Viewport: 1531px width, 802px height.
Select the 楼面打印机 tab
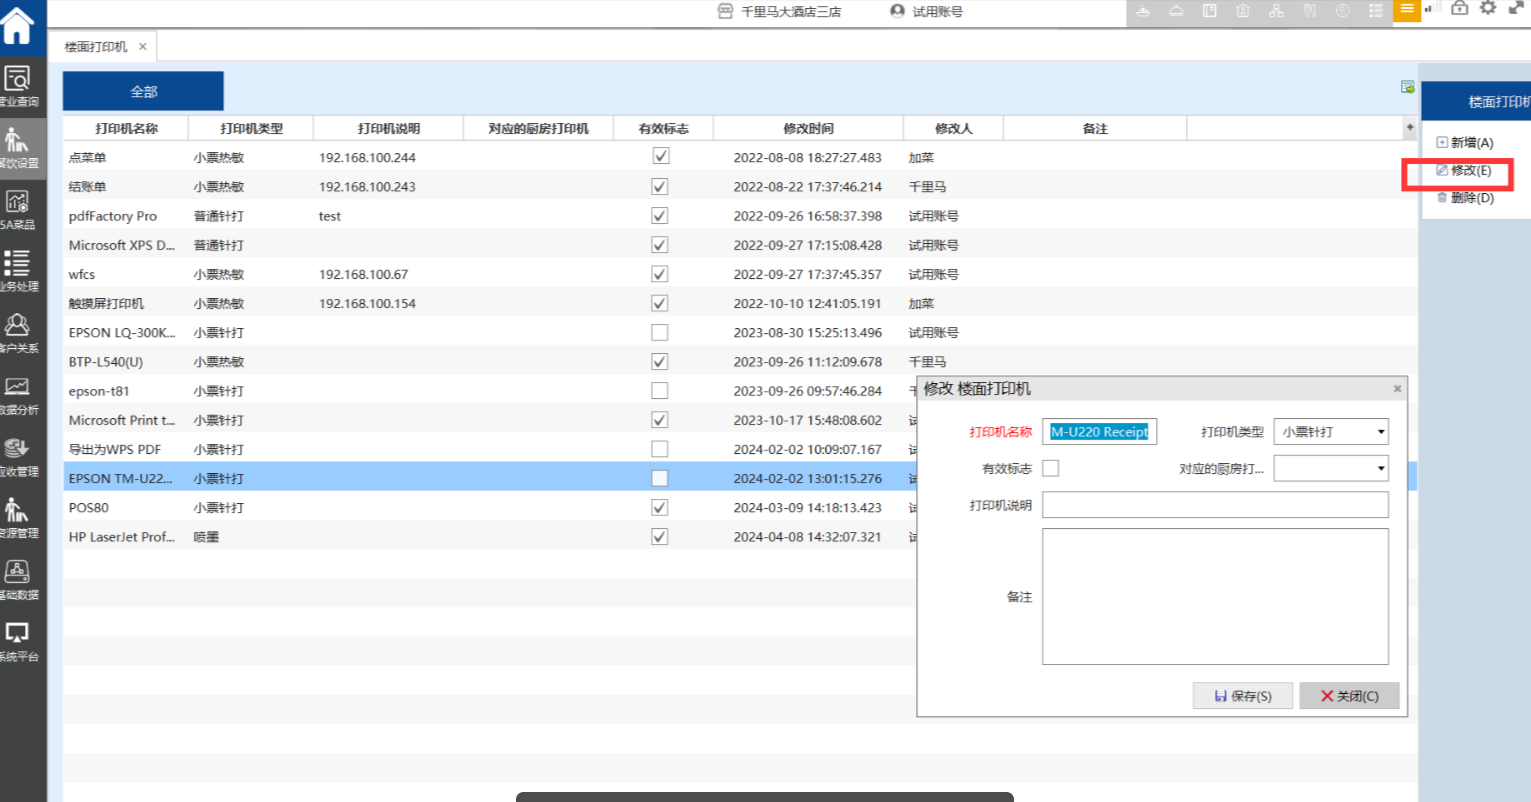coord(96,47)
